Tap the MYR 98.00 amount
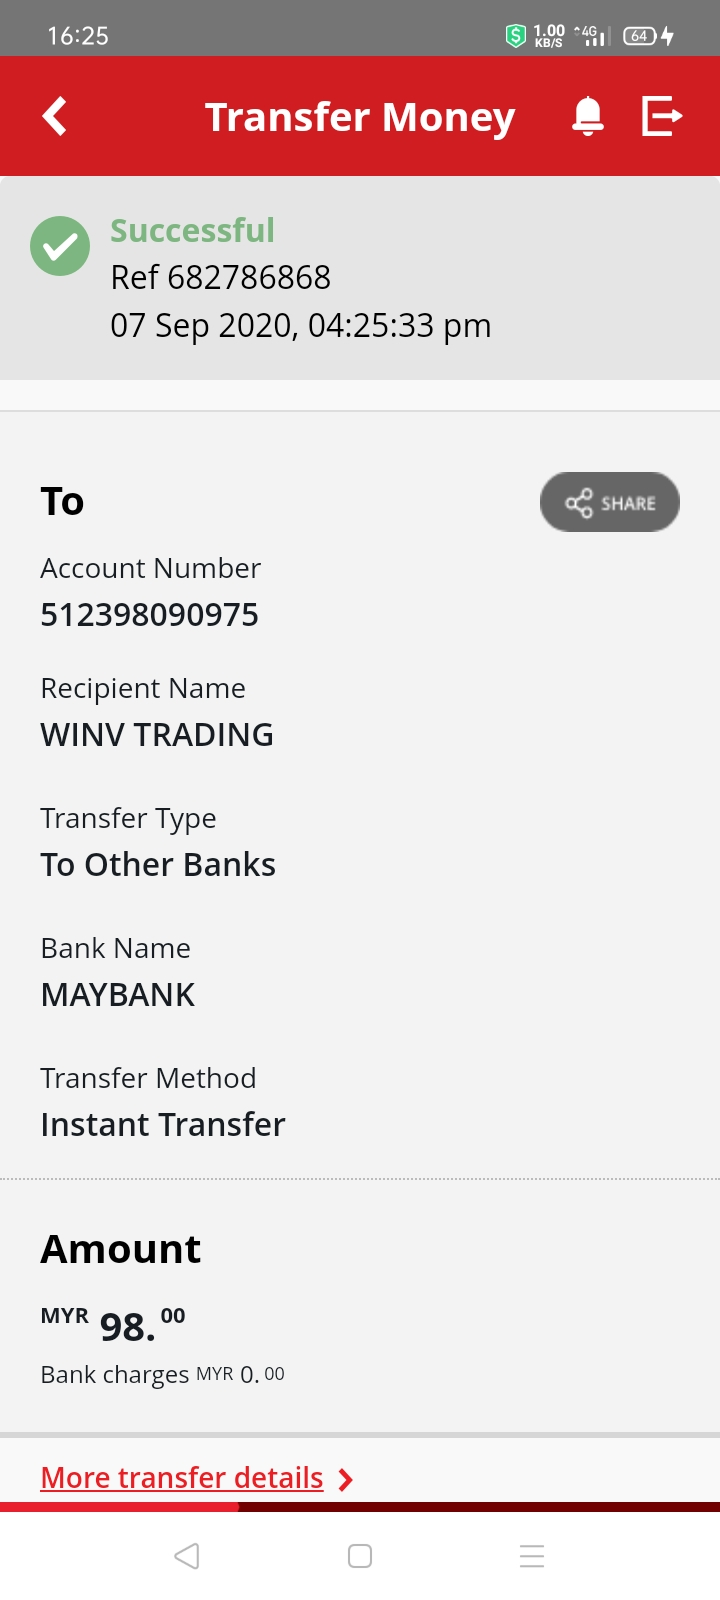 coord(113,1325)
